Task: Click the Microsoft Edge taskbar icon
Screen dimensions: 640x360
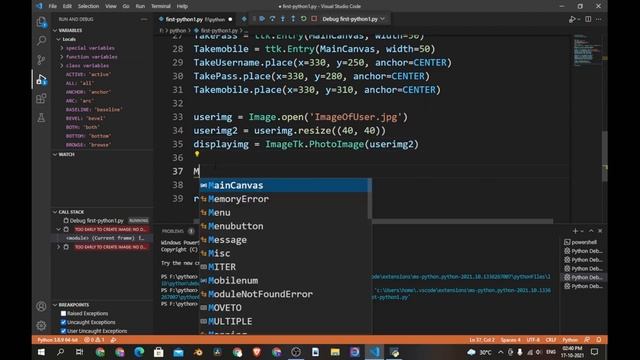Action: [x=139, y=352]
